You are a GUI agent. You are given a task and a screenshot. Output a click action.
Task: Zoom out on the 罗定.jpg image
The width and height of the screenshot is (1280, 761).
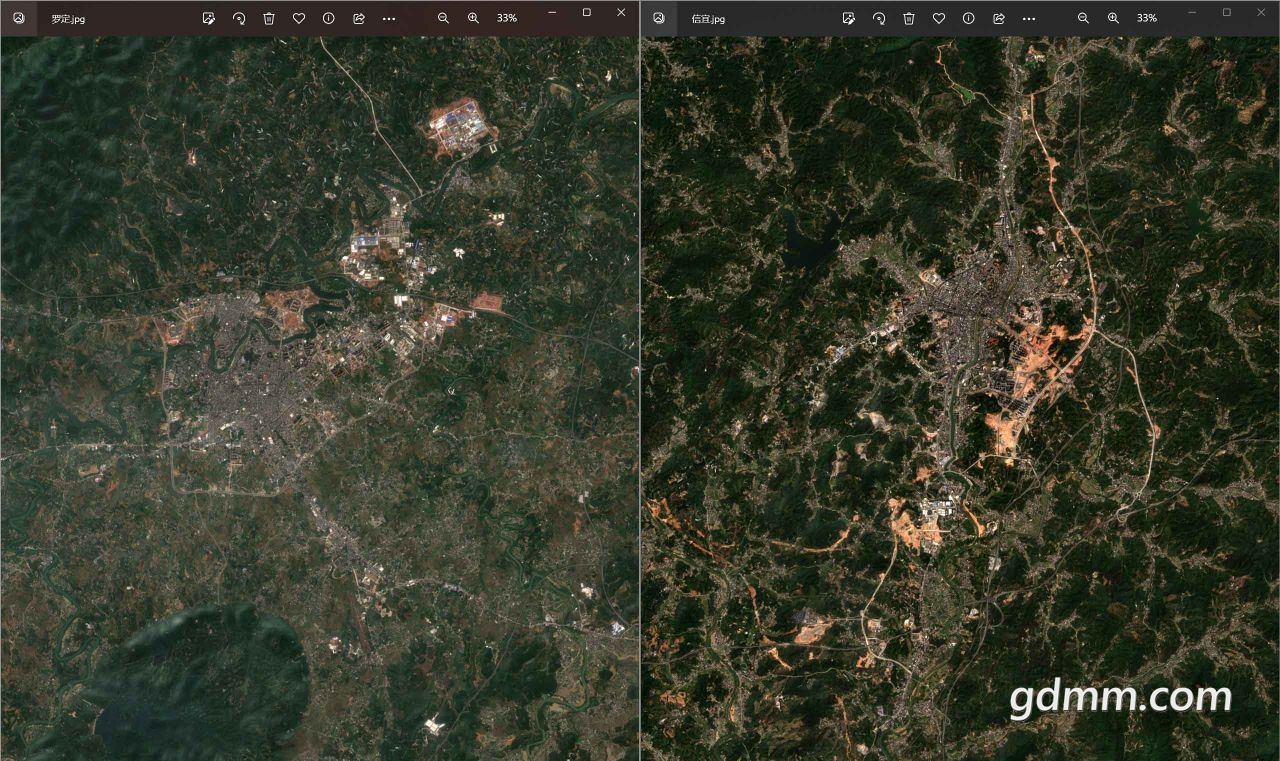443,18
